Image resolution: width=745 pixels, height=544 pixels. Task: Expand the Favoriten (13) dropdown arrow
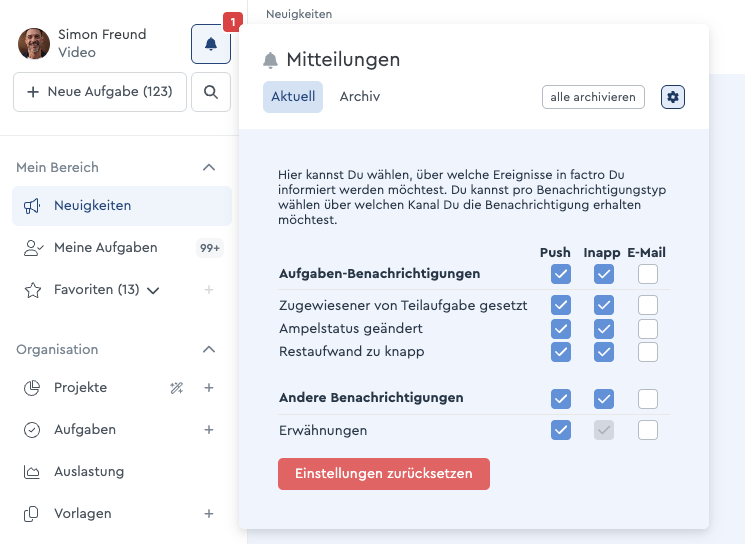click(153, 290)
